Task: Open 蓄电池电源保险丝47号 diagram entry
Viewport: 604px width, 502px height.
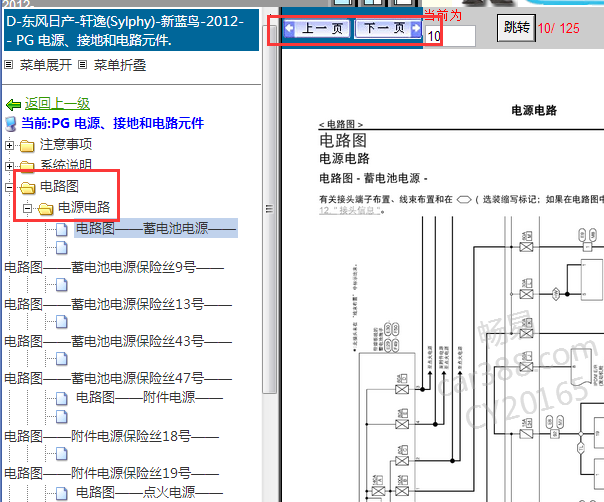Action: click(118, 378)
